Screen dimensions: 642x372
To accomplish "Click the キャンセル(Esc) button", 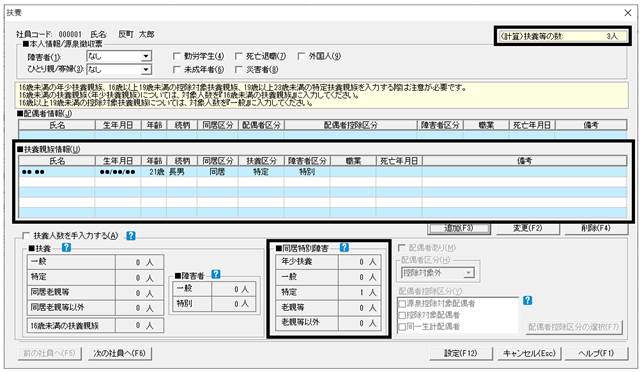I will pos(529,353).
